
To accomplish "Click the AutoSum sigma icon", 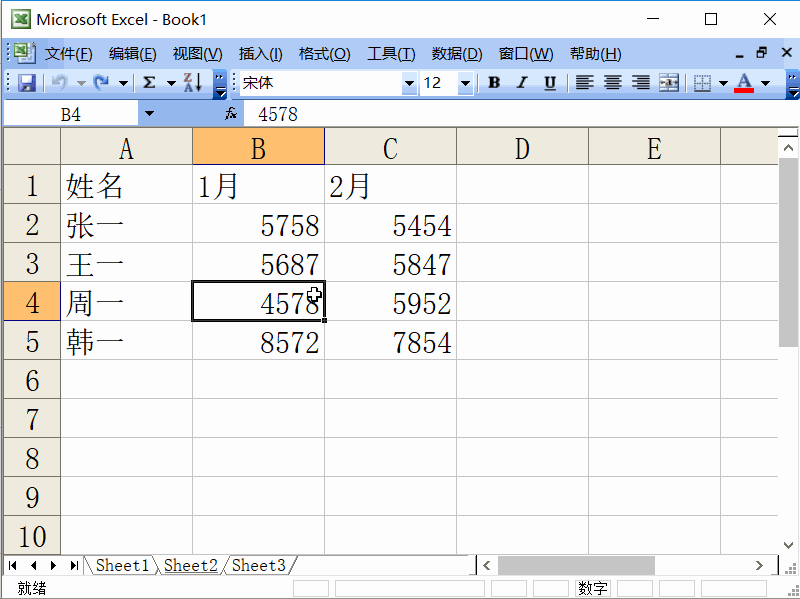I will point(149,83).
